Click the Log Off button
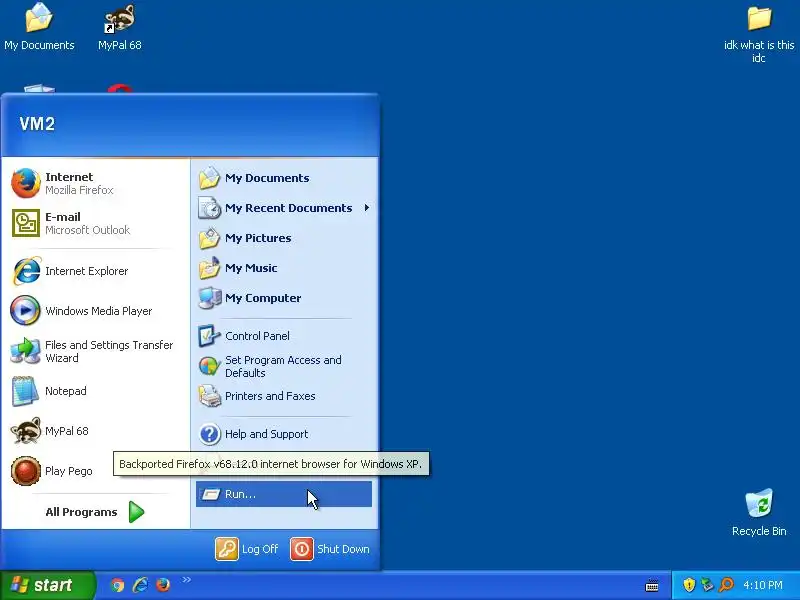Viewport: 800px width, 600px height. [x=247, y=549]
